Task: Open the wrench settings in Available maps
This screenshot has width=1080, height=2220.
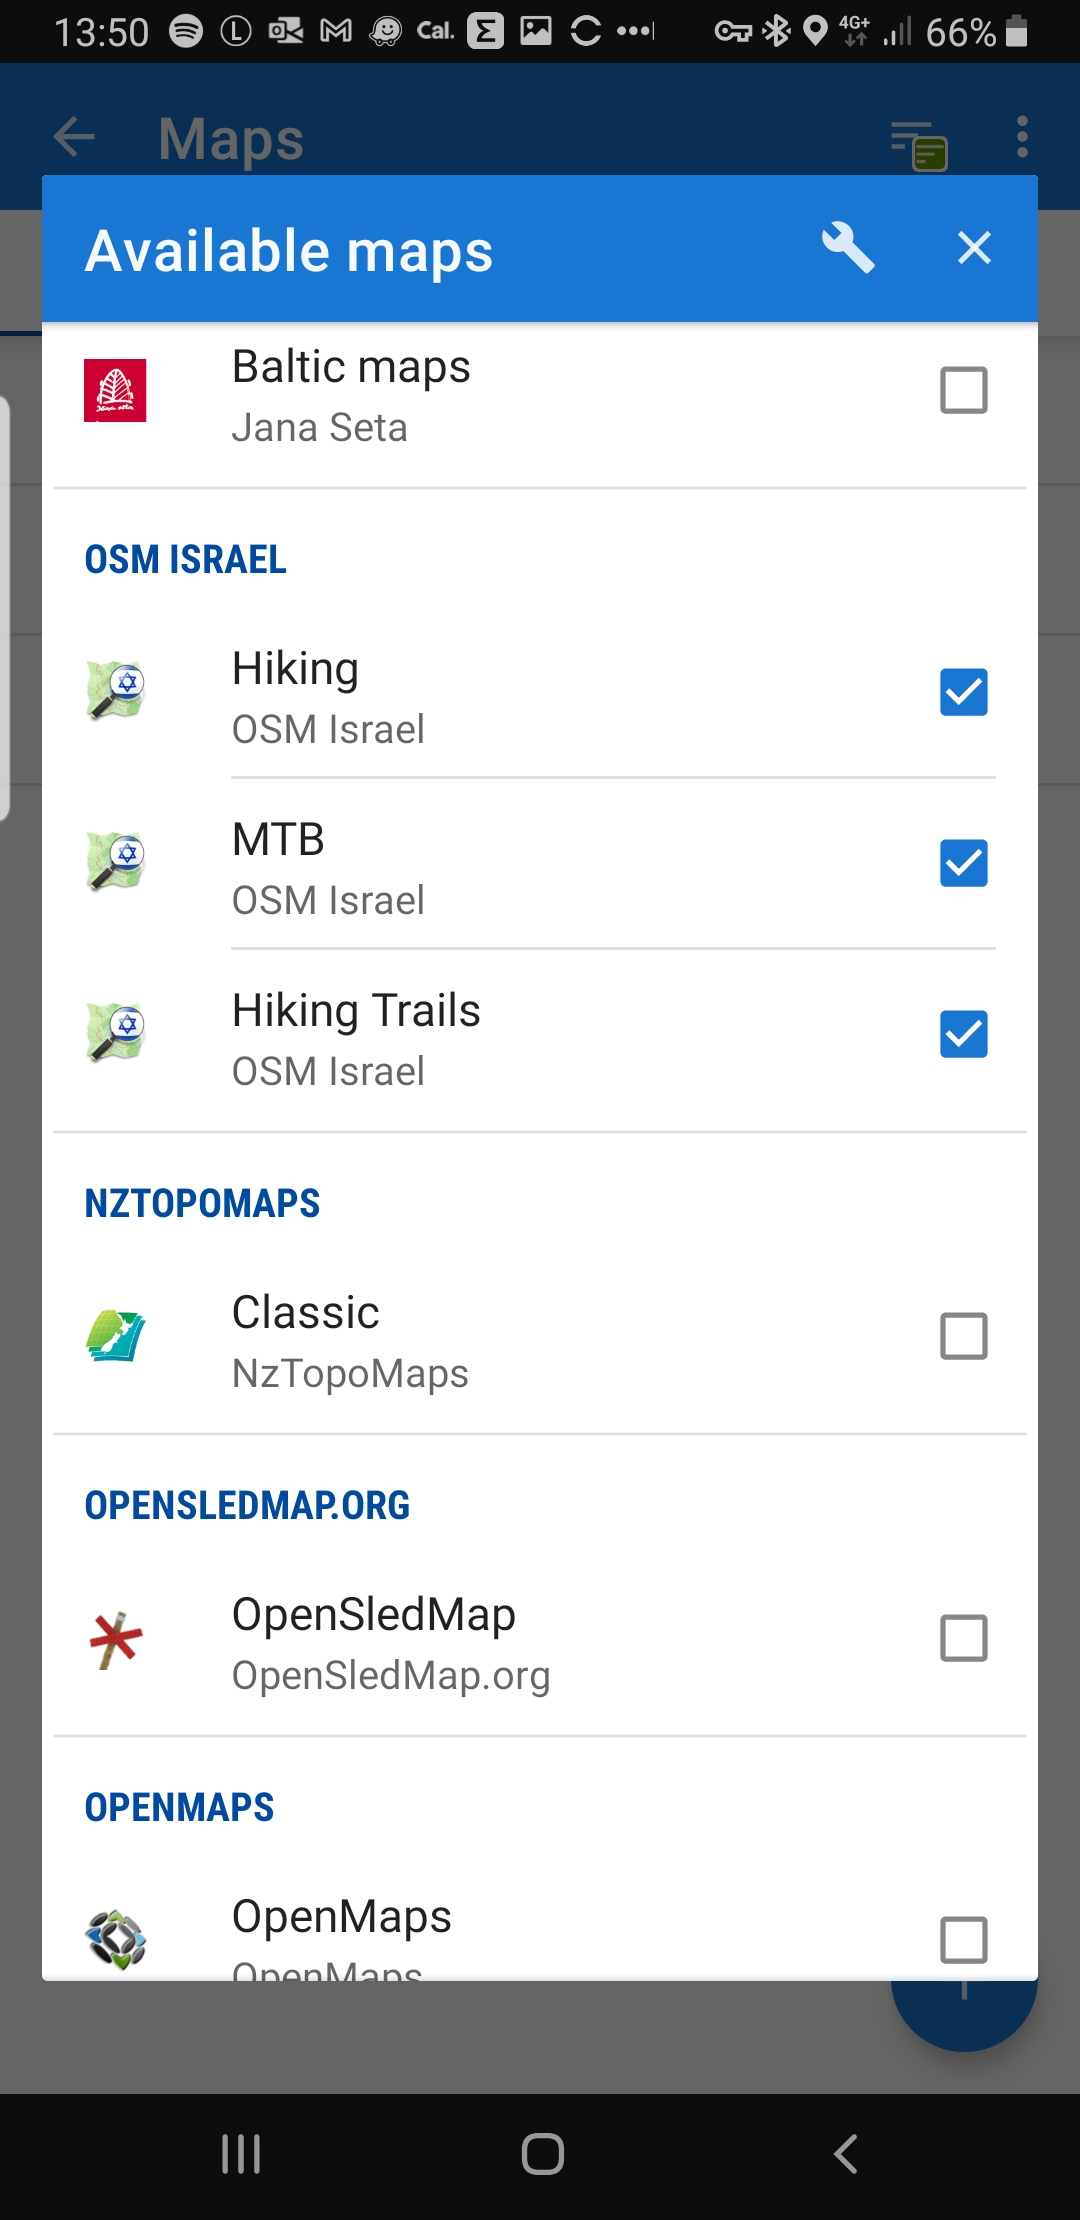Action: (x=847, y=248)
